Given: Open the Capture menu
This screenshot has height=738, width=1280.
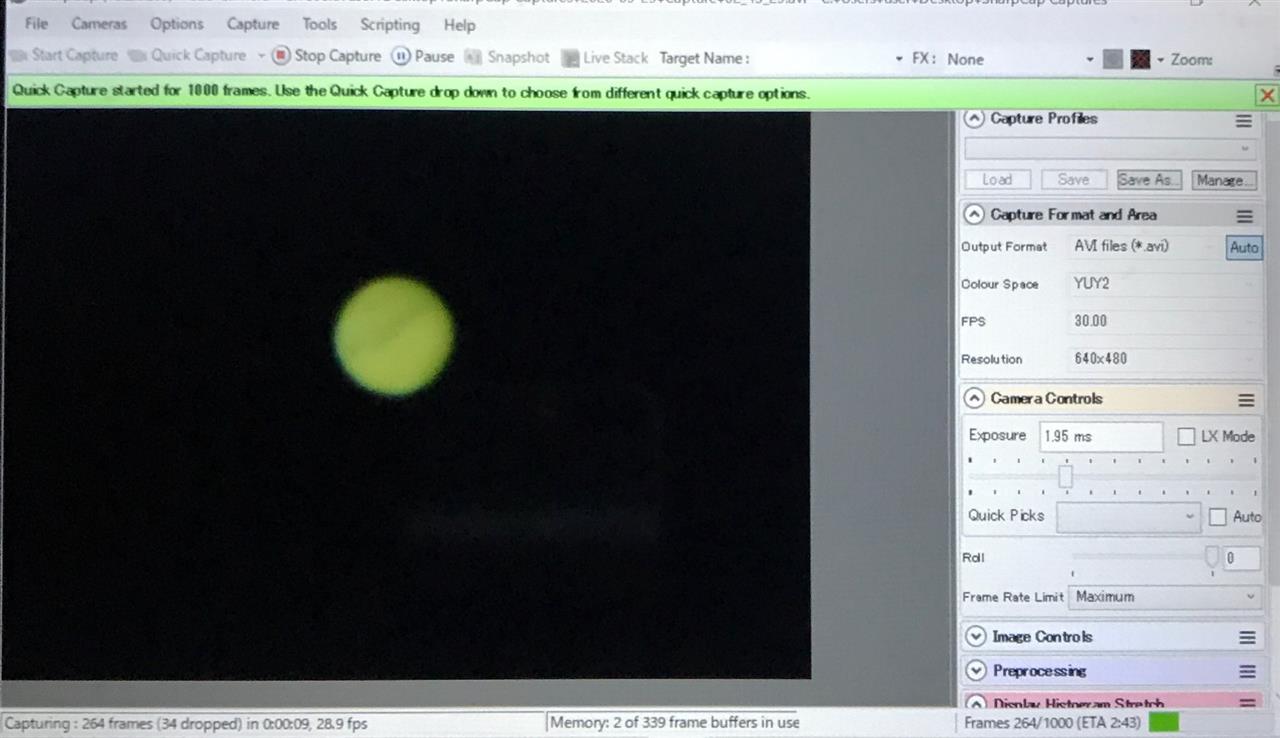Looking at the screenshot, I should pyautogui.click(x=253, y=24).
